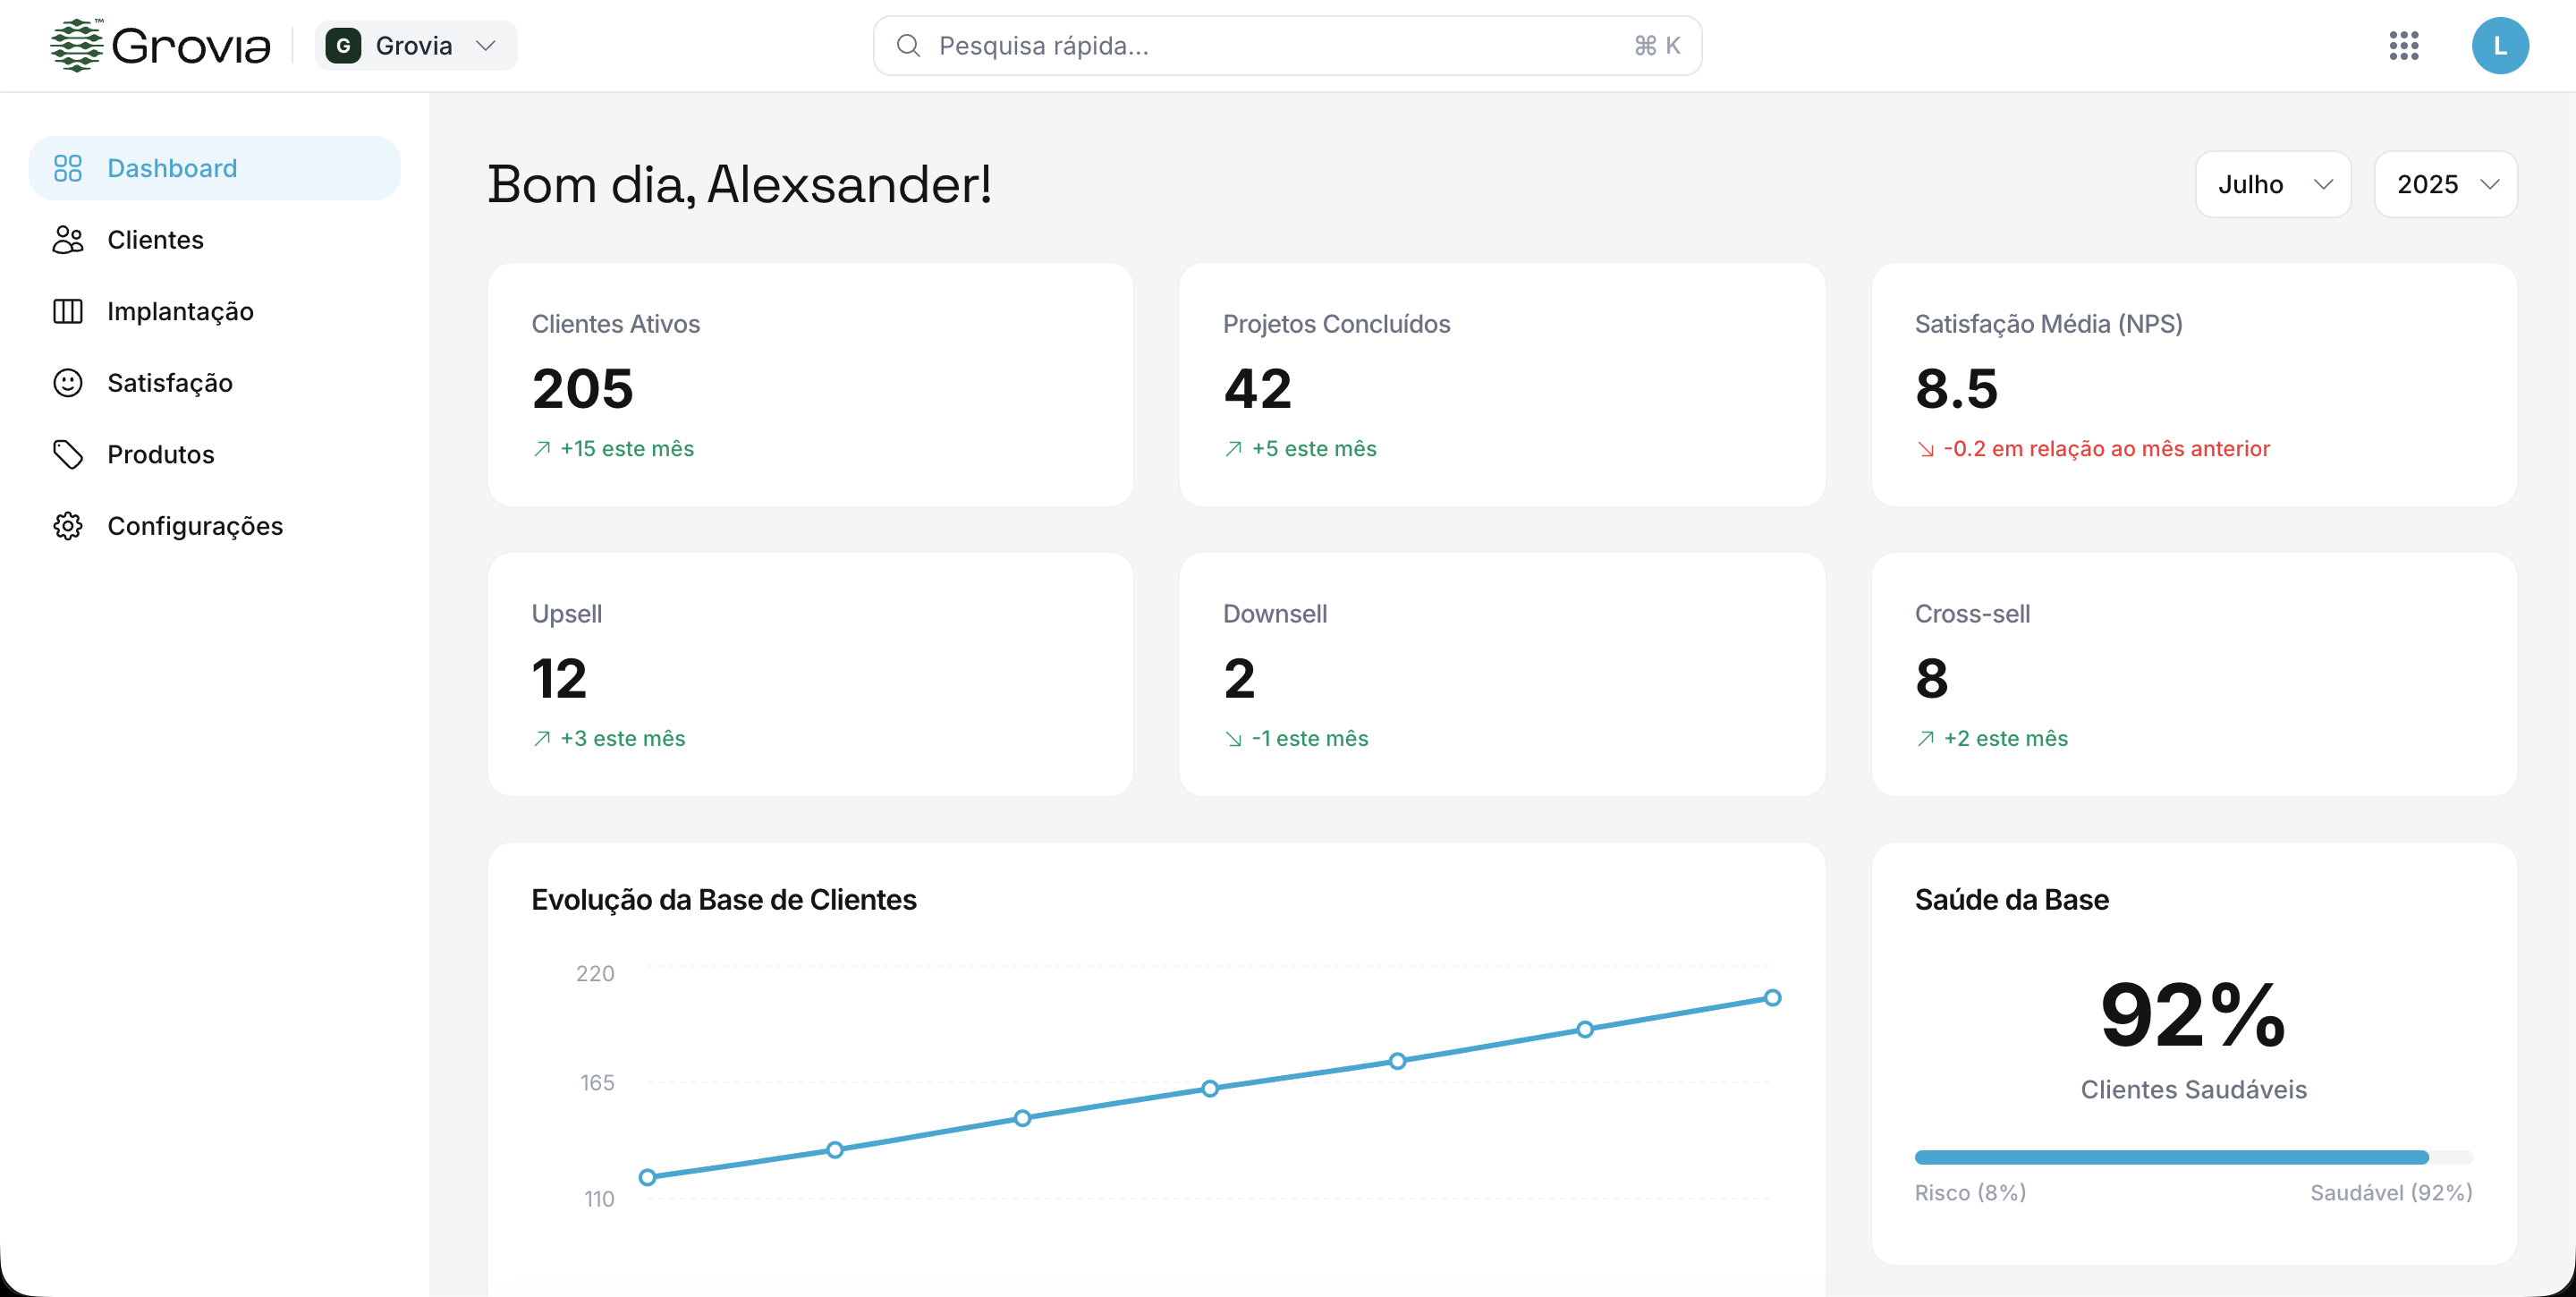Open Configurações settings page
This screenshot has height=1297, width=2576.
point(215,526)
